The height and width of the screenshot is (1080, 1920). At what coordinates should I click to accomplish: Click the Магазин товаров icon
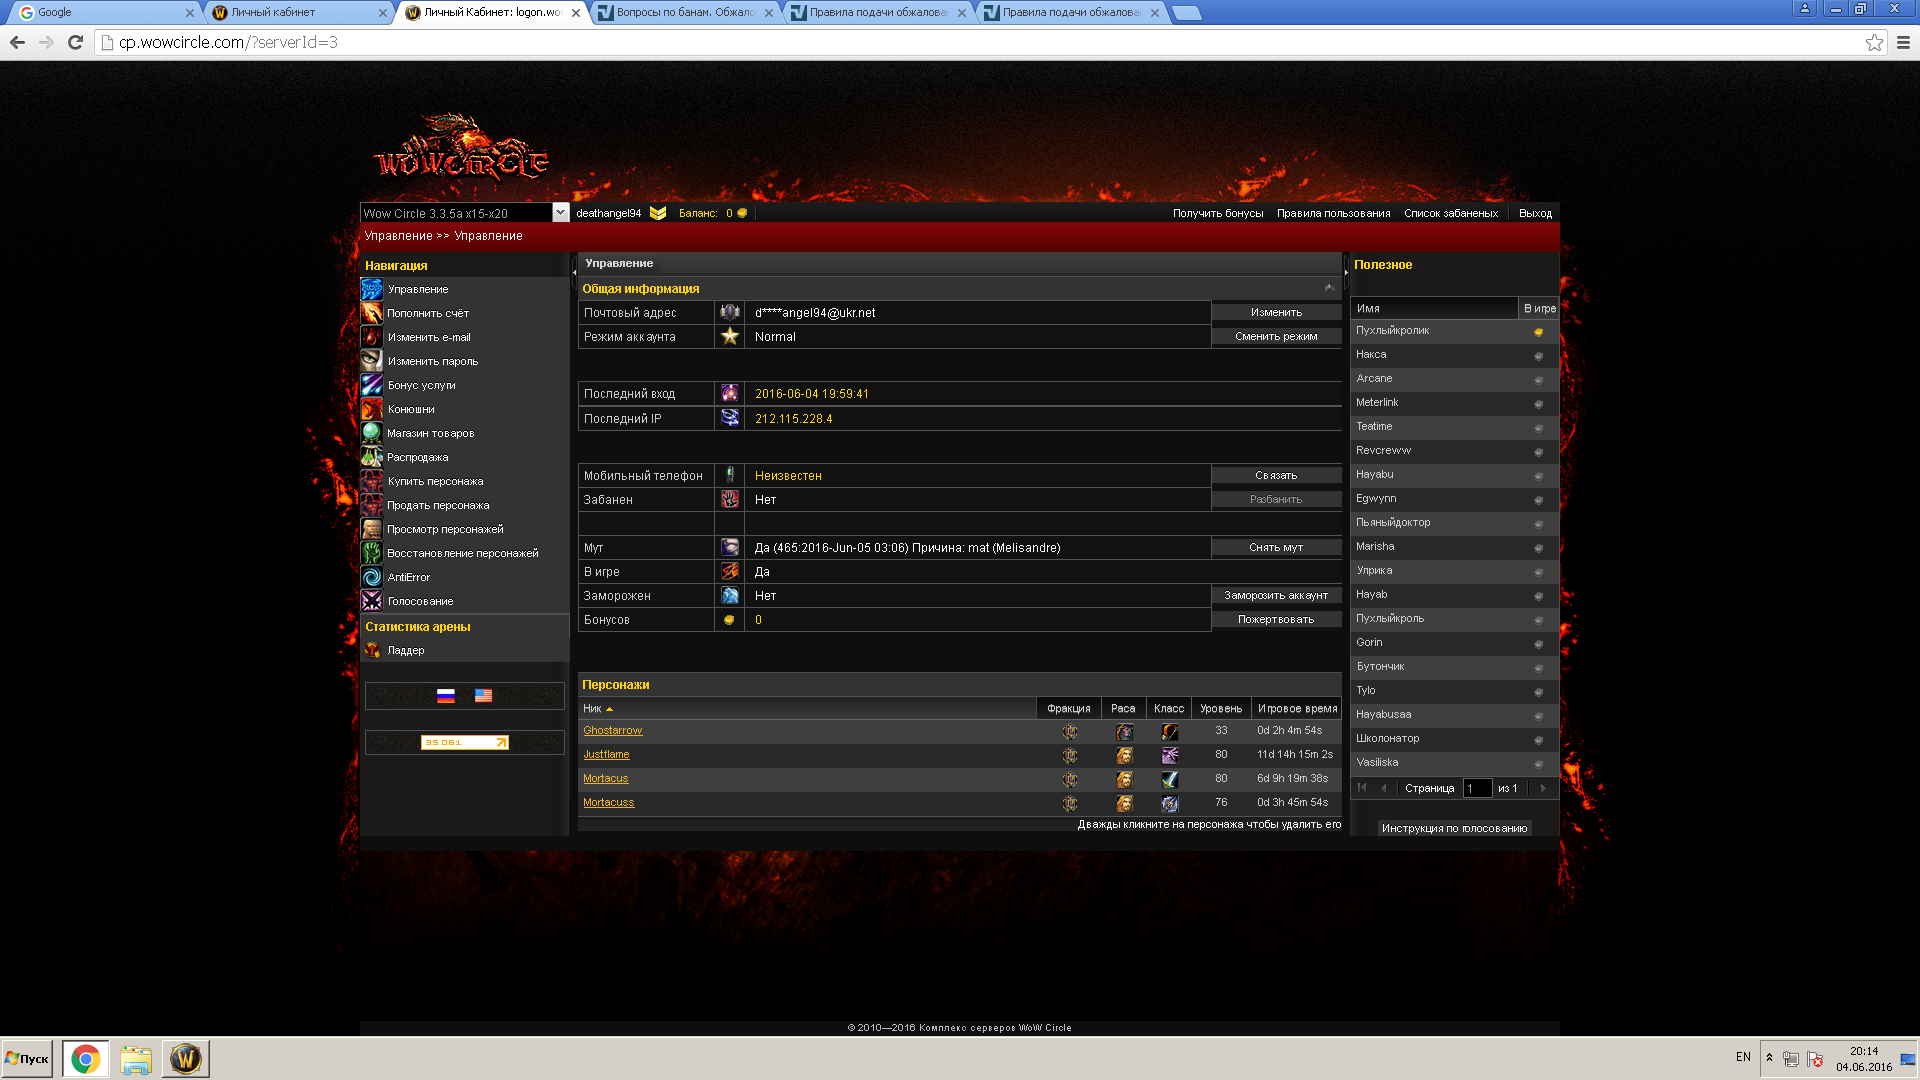371,433
